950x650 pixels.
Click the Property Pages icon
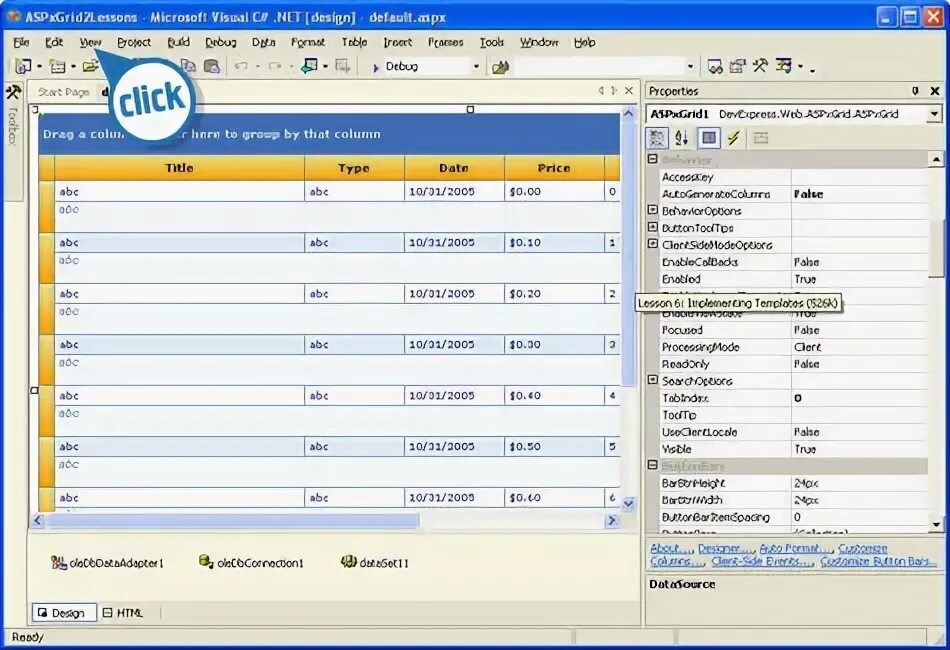(x=761, y=138)
